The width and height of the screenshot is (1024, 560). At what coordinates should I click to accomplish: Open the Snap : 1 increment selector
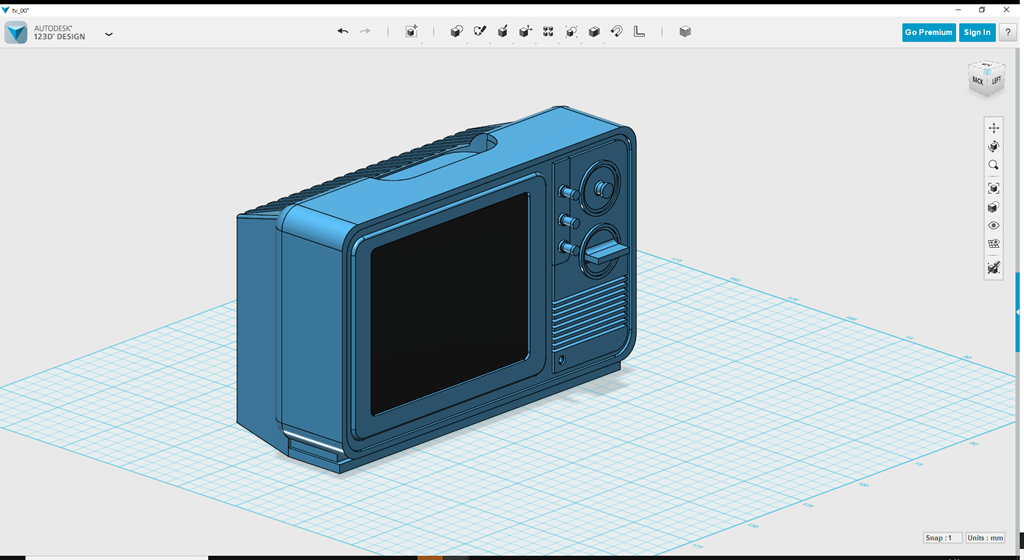(943, 538)
